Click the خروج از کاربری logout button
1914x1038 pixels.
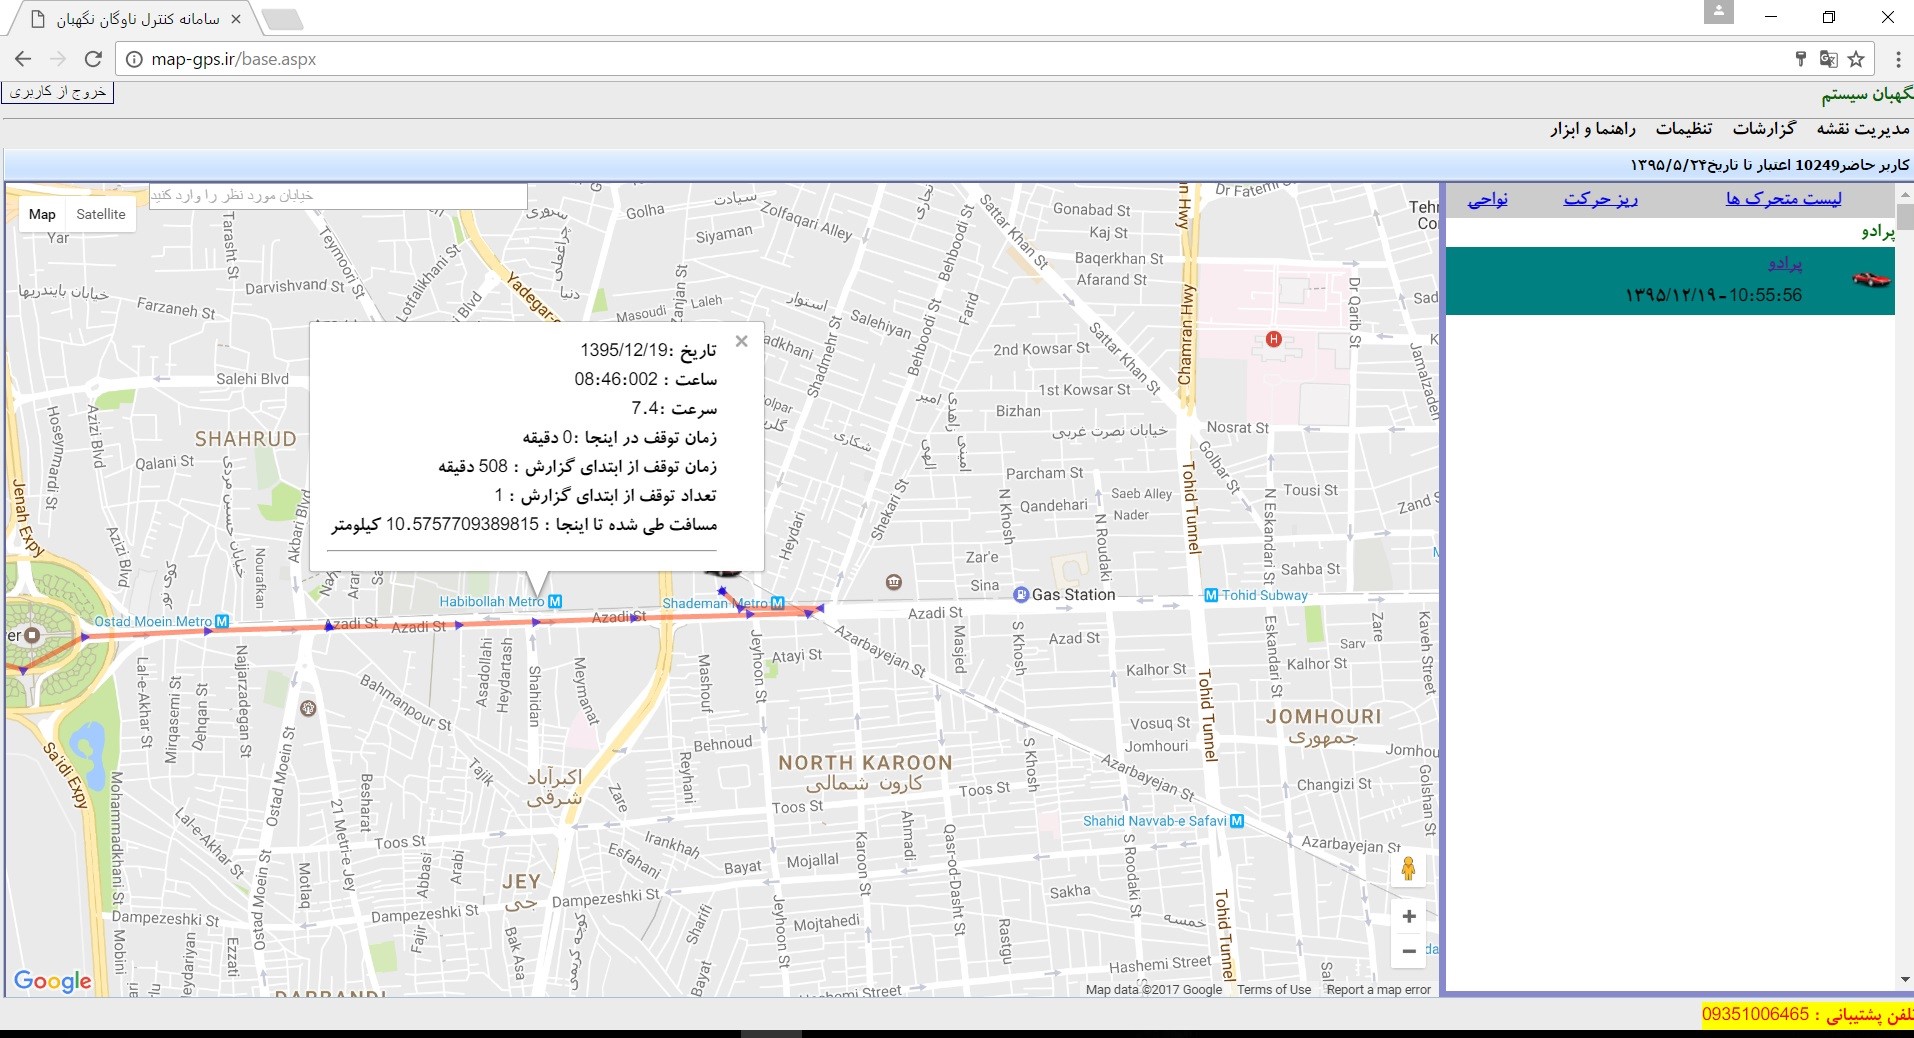(58, 92)
